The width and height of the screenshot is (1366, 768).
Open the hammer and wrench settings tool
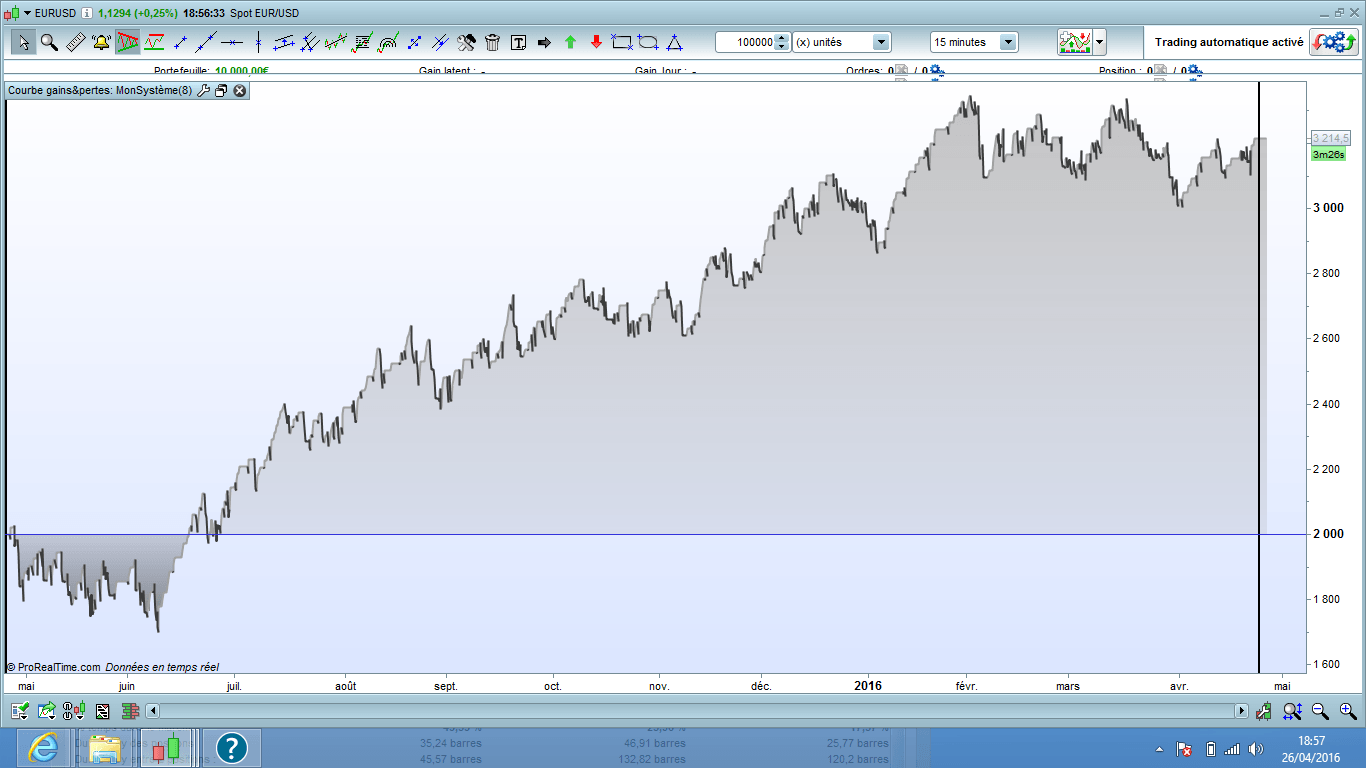[x=466, y=42]
